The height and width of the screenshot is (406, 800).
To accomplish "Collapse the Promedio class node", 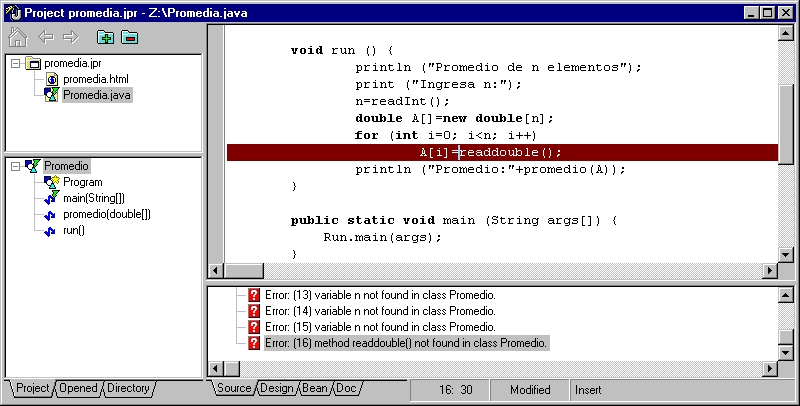I will [x=16, y=166].
